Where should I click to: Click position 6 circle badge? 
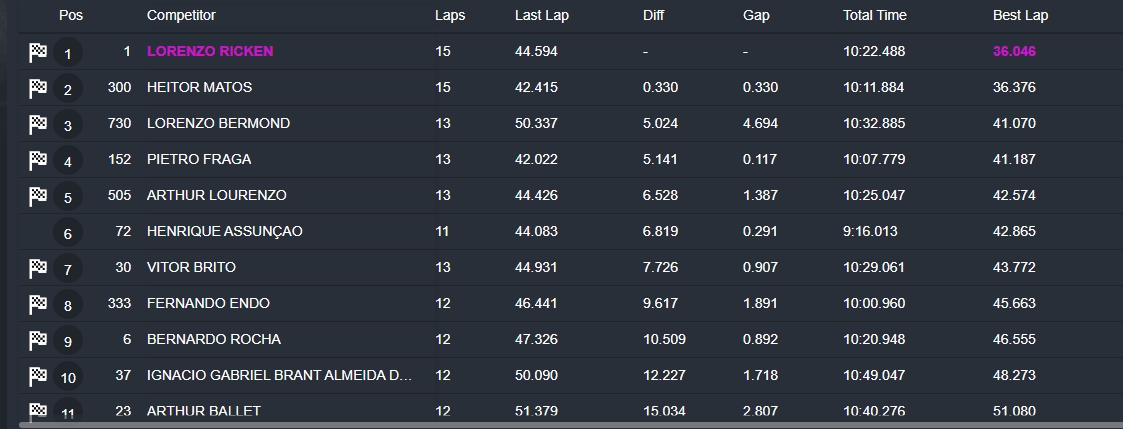click(x=68, y=233)
